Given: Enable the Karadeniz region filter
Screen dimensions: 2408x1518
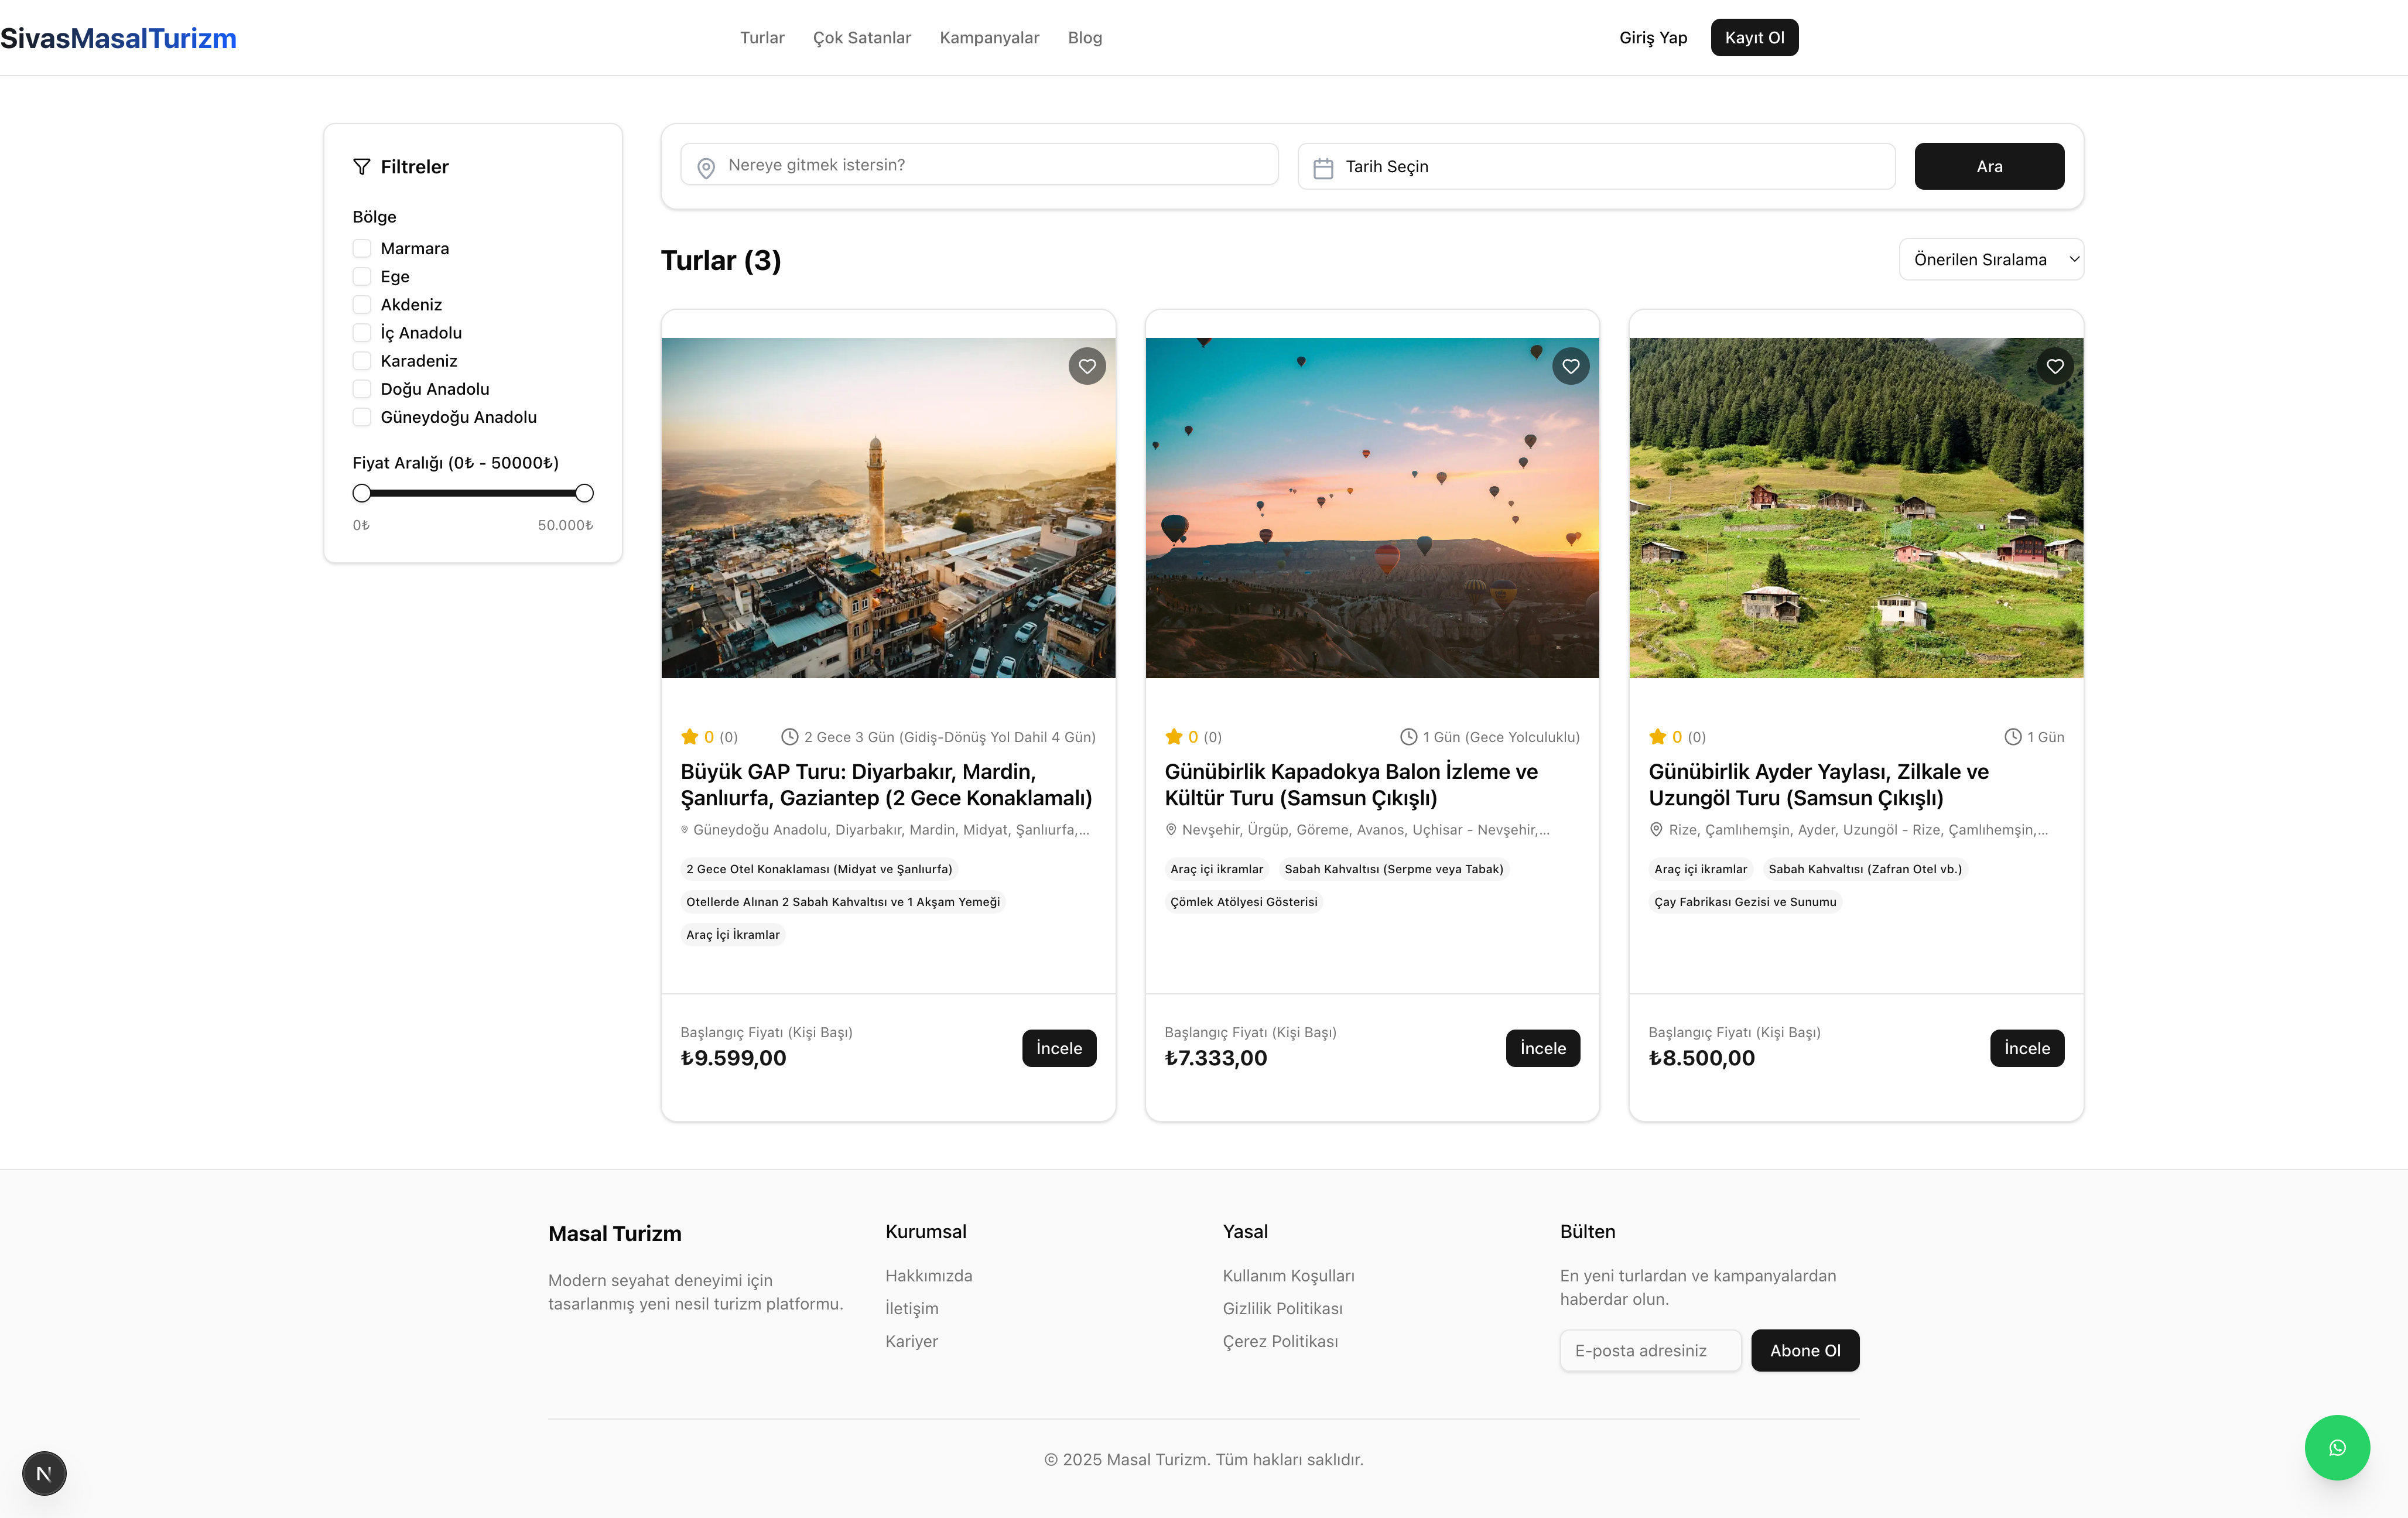Looking at the screenshot, I should click(362, 361).
